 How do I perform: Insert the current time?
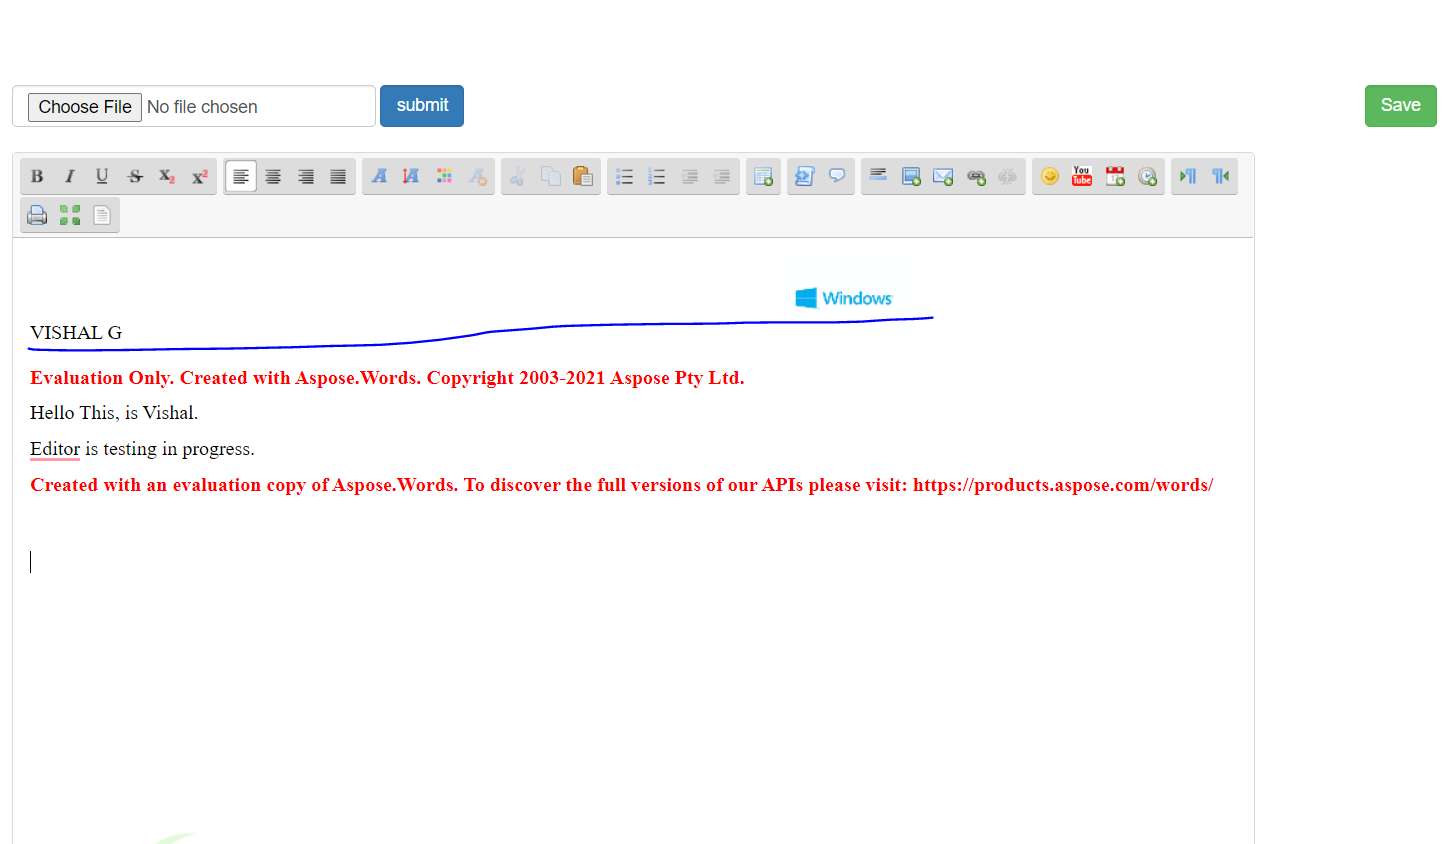tap(1147, 177)
